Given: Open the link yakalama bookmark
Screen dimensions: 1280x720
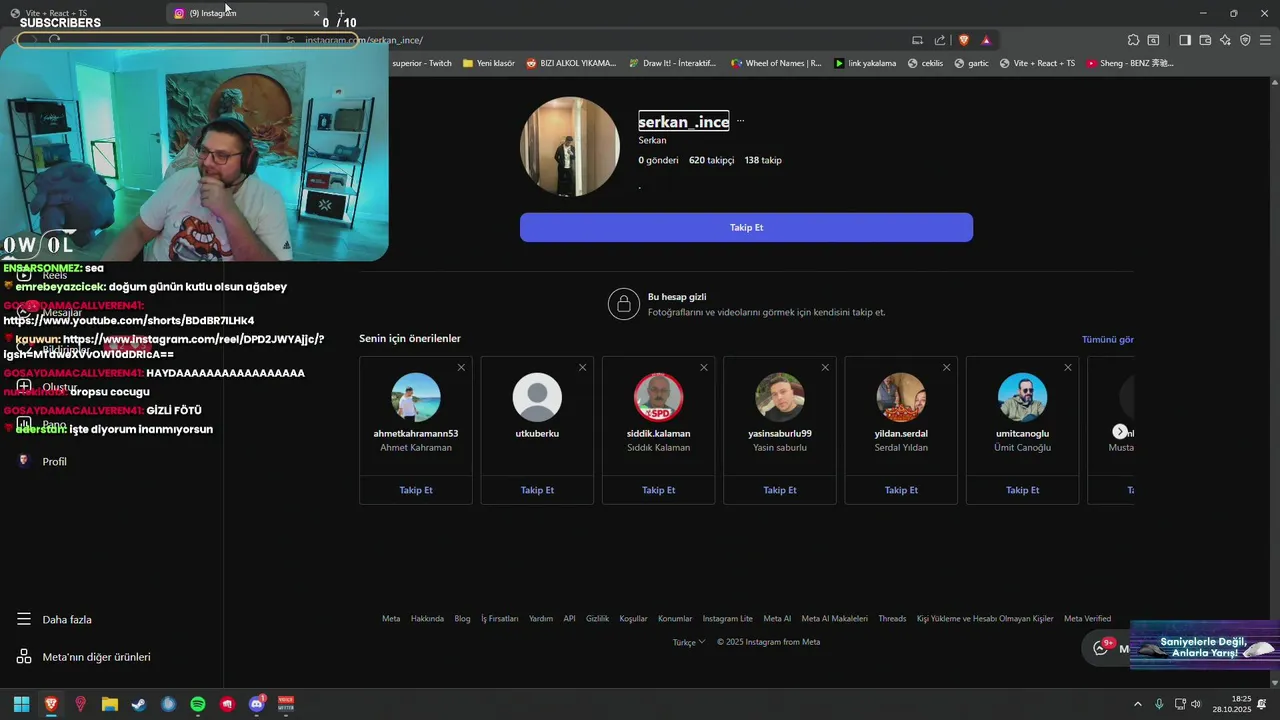Looking at the screenshot, I should [x=865, y=63].
